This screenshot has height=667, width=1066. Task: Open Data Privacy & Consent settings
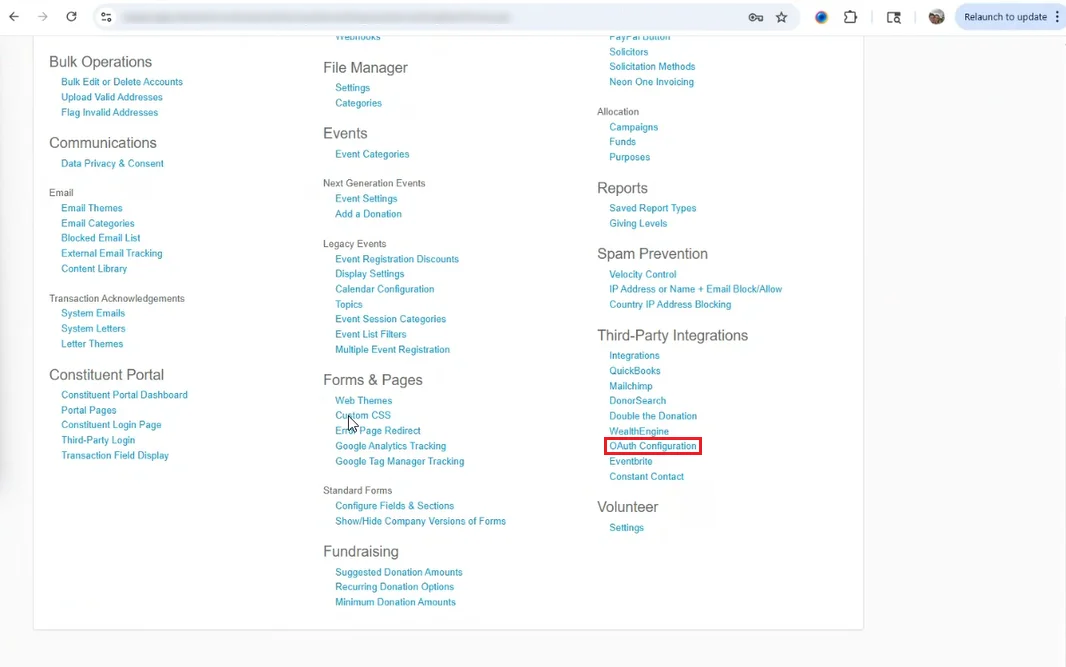(x=112, y=163)
